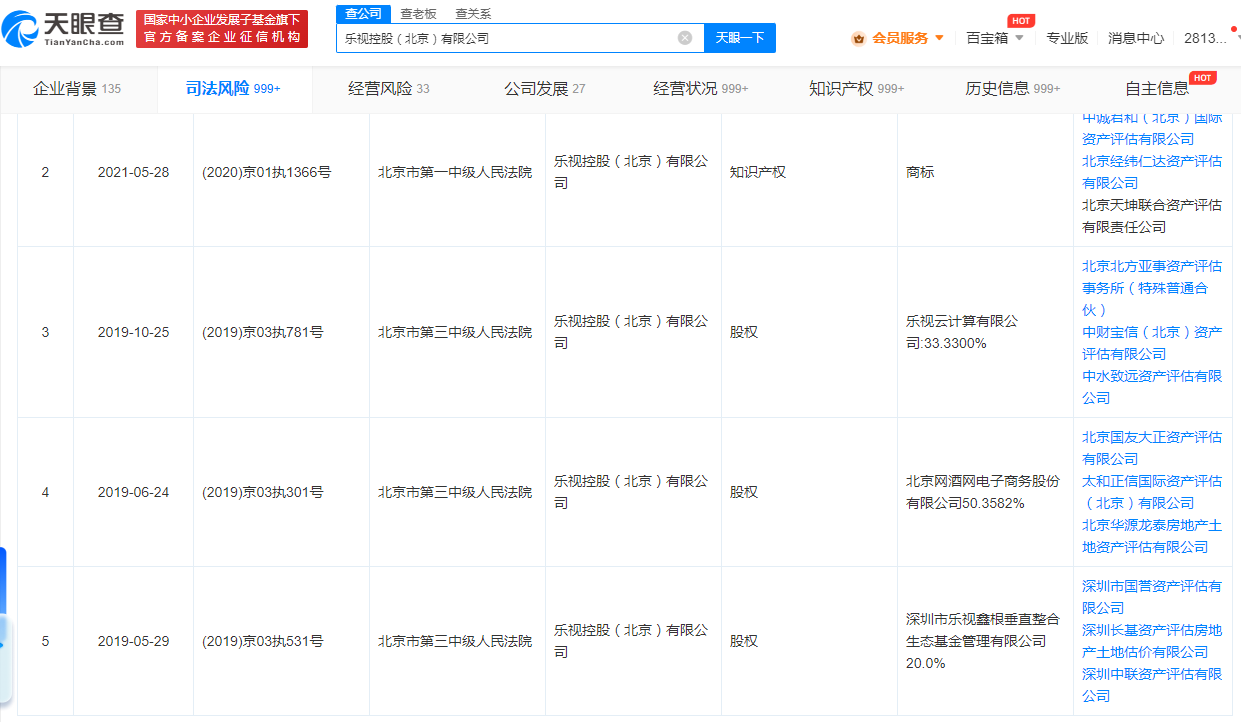Open the 知识产权 tab

(x=857, y=89)
